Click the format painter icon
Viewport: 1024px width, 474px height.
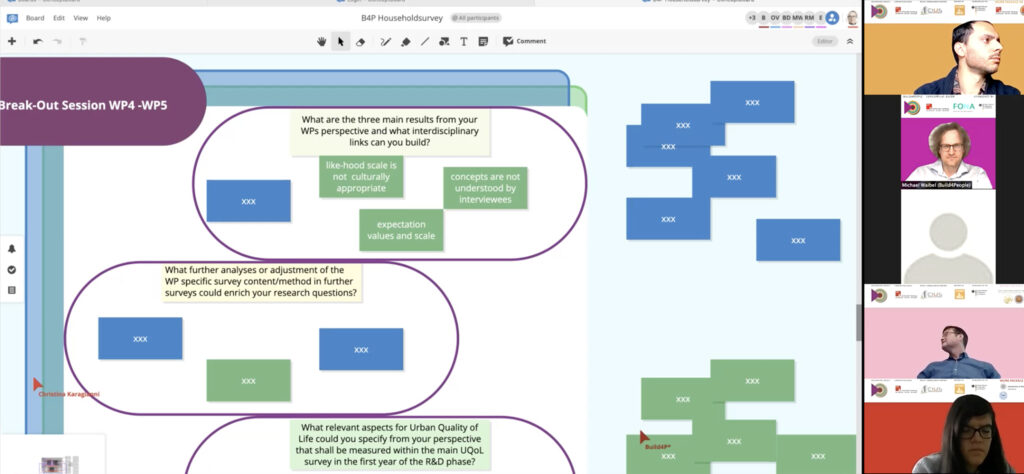[x=83, y=41]
